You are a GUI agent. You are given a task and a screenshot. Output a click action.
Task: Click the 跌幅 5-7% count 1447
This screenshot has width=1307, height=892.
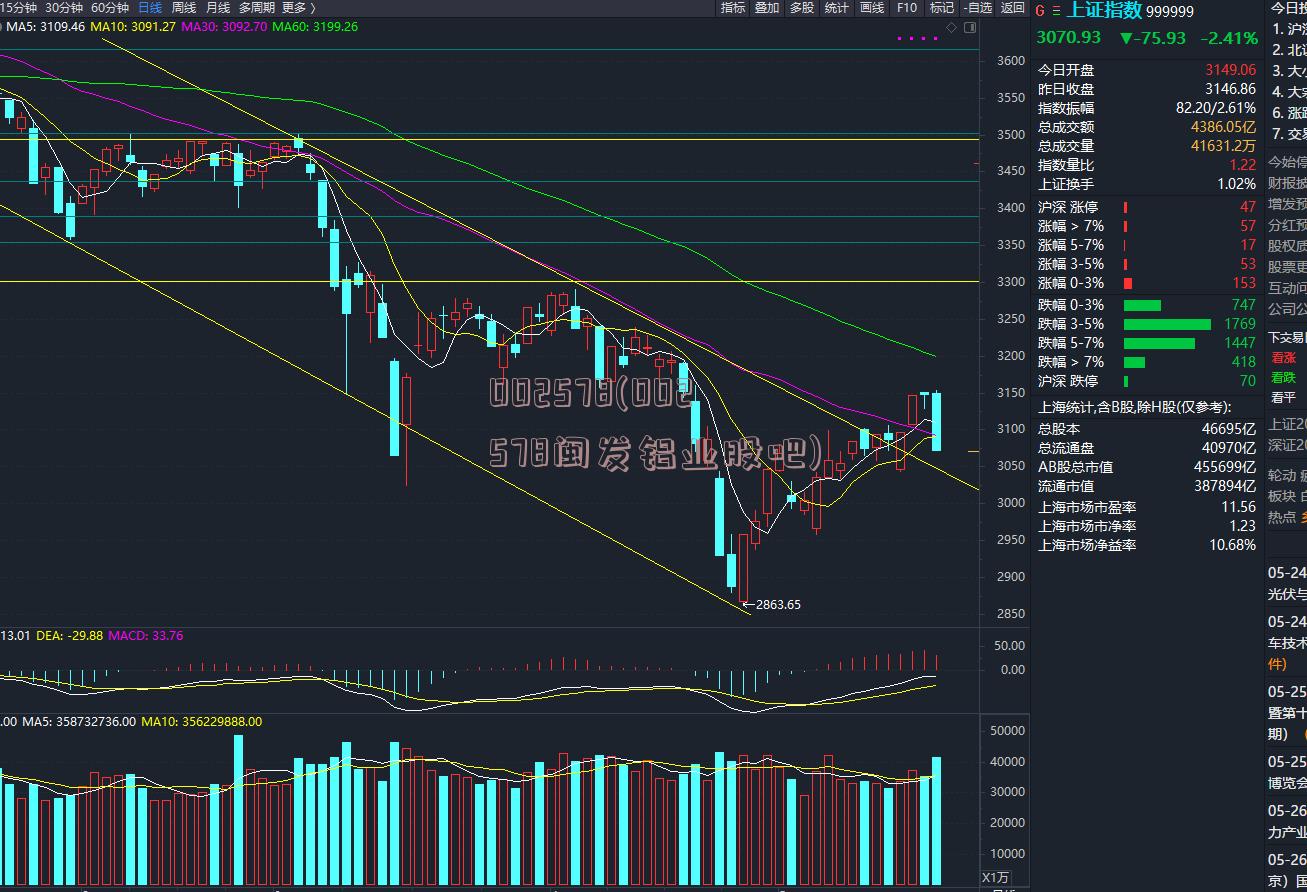(1240, 343)
